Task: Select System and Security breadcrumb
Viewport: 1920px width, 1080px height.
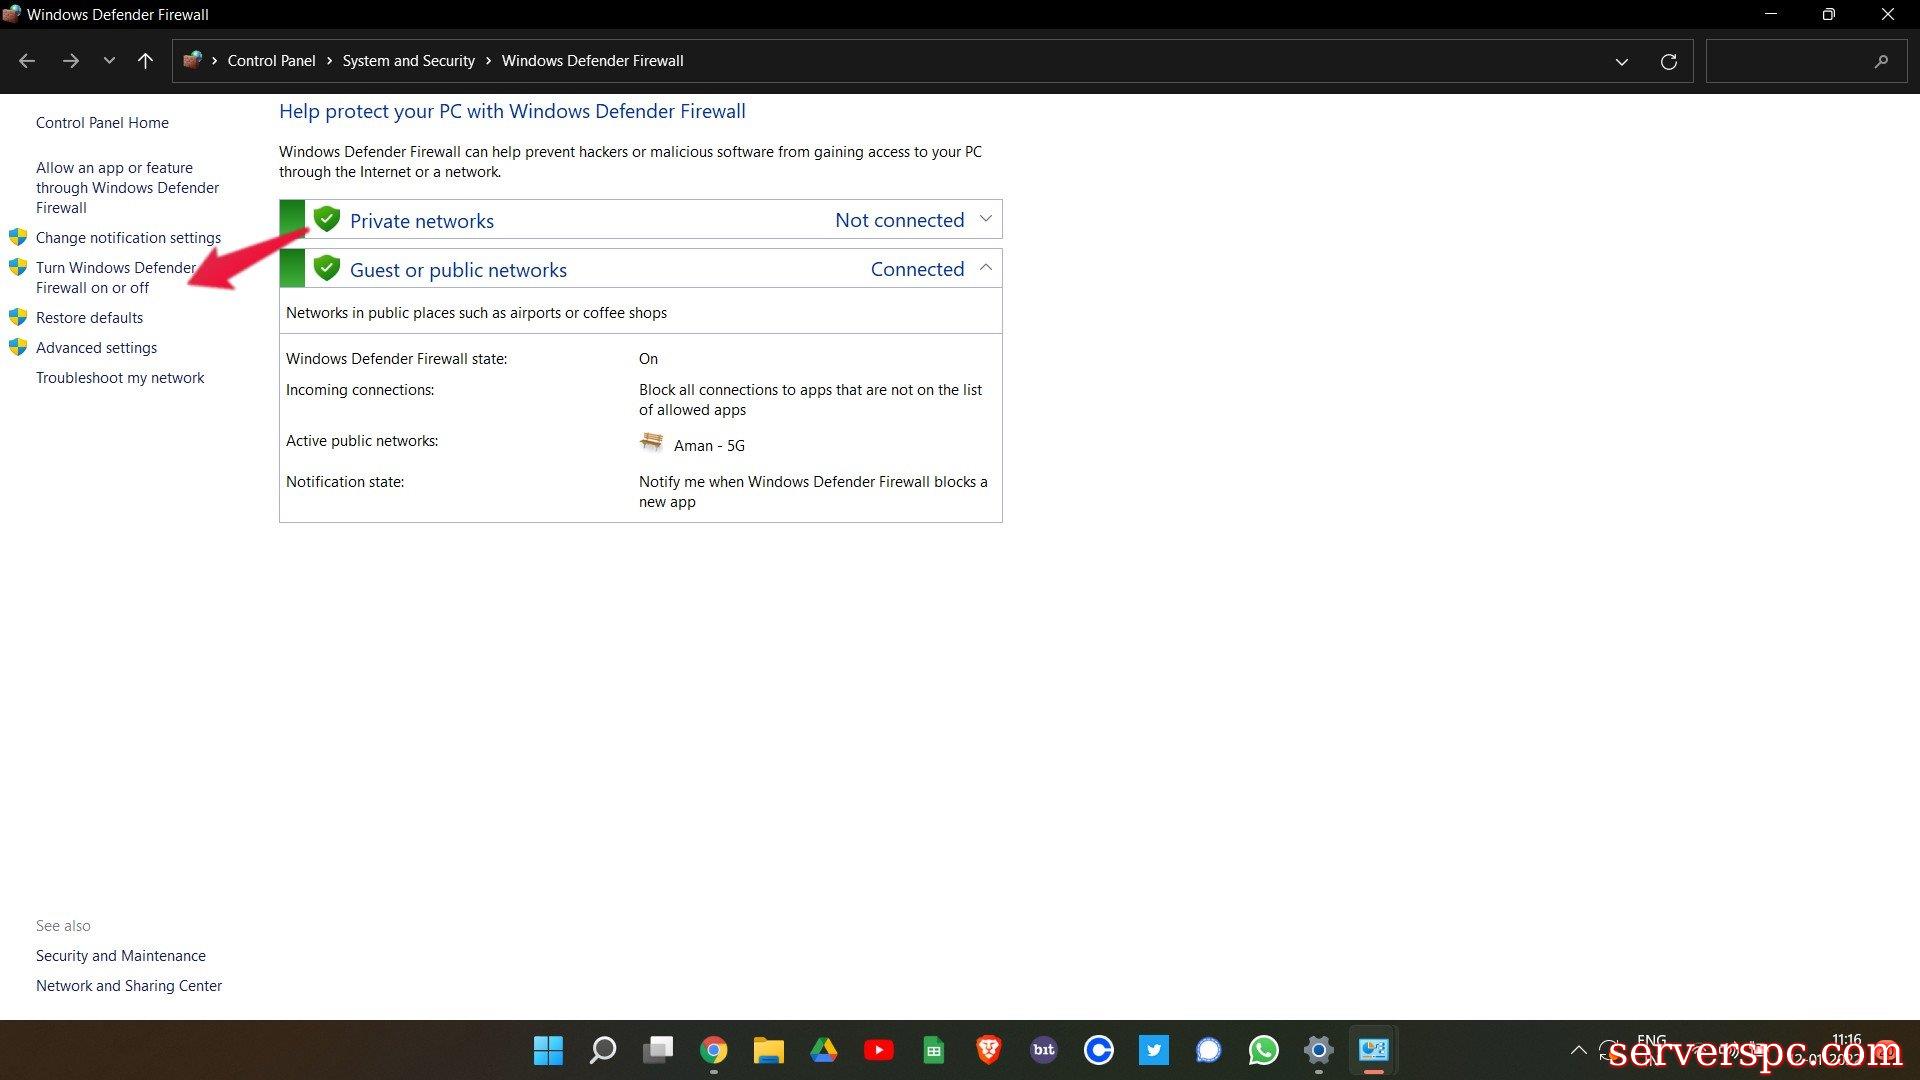Action: [408, 61]
